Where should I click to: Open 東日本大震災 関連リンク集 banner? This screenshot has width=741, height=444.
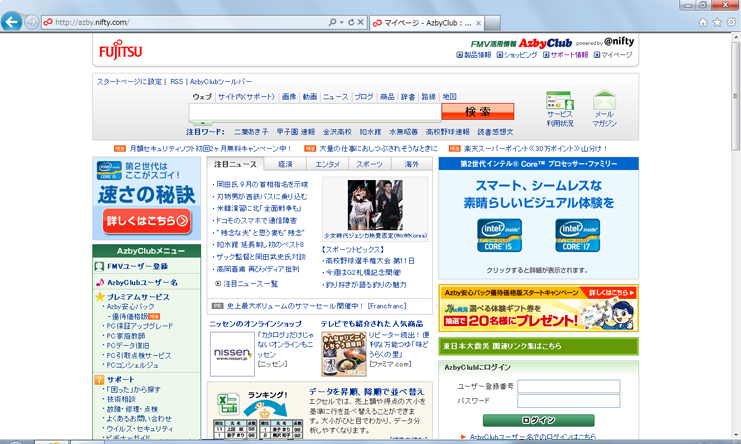538,346
